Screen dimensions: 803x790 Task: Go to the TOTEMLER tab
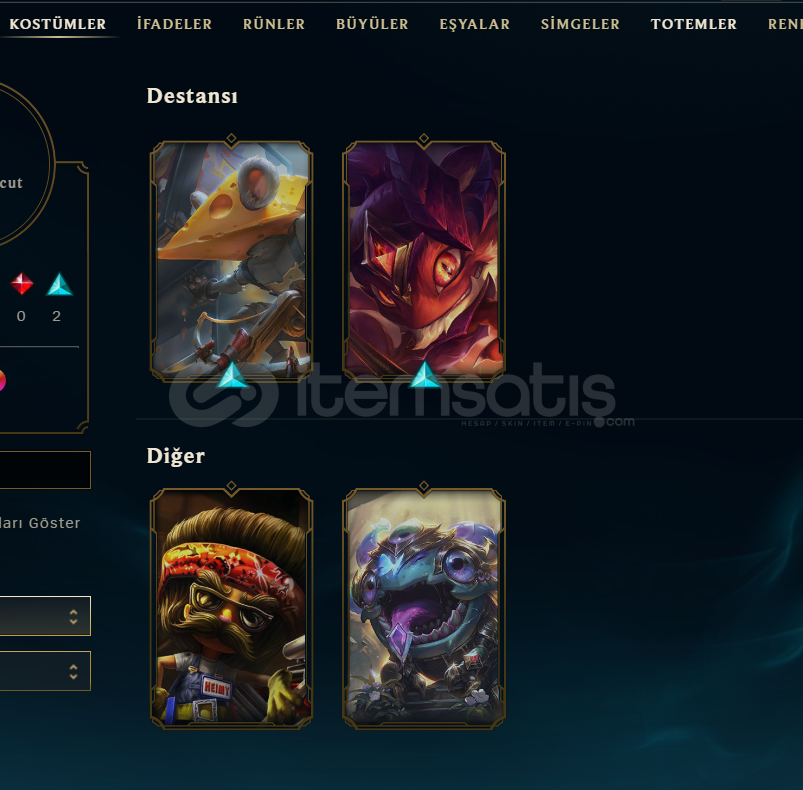(x=694, y=24)
